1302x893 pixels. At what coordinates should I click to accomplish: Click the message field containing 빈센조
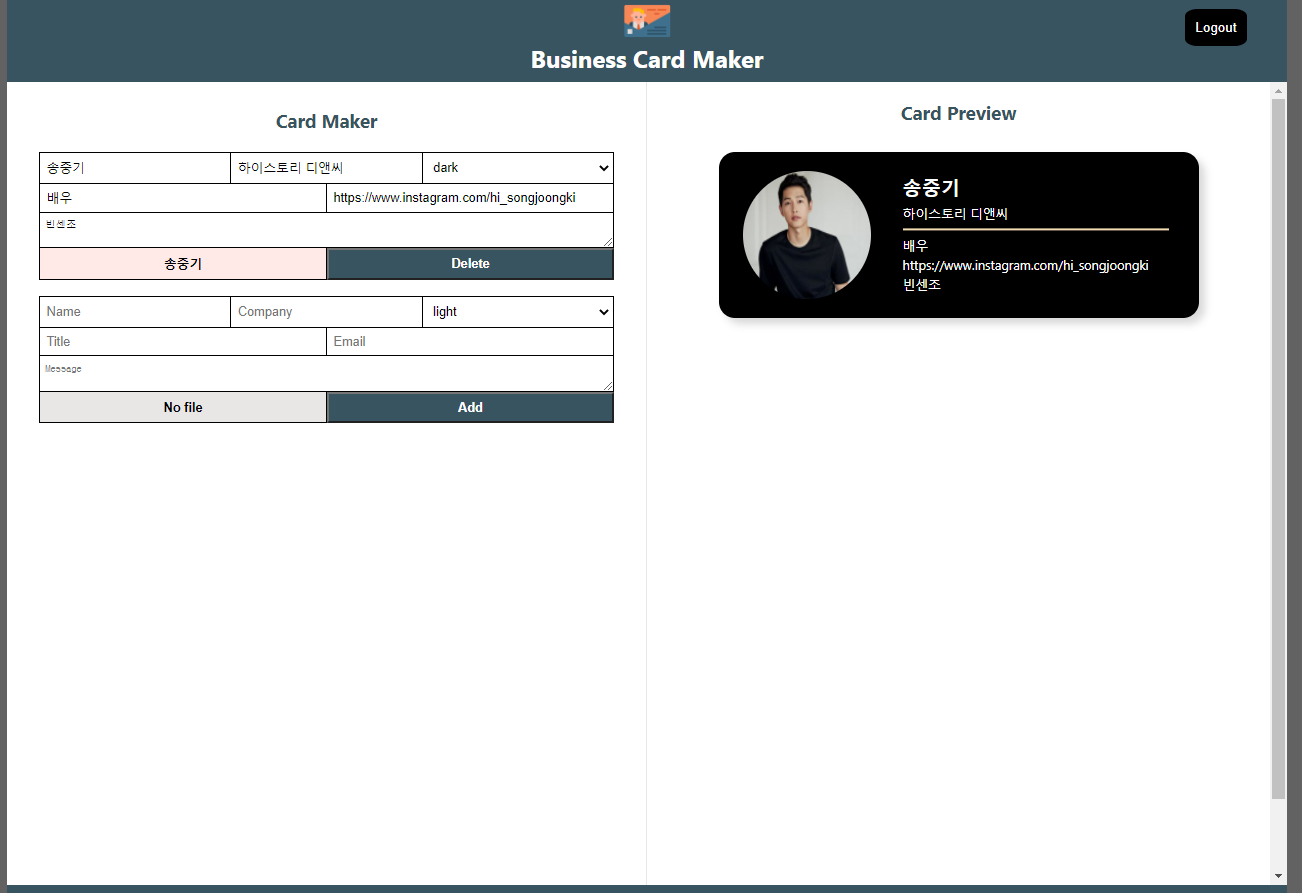click(x=326, y=230)
